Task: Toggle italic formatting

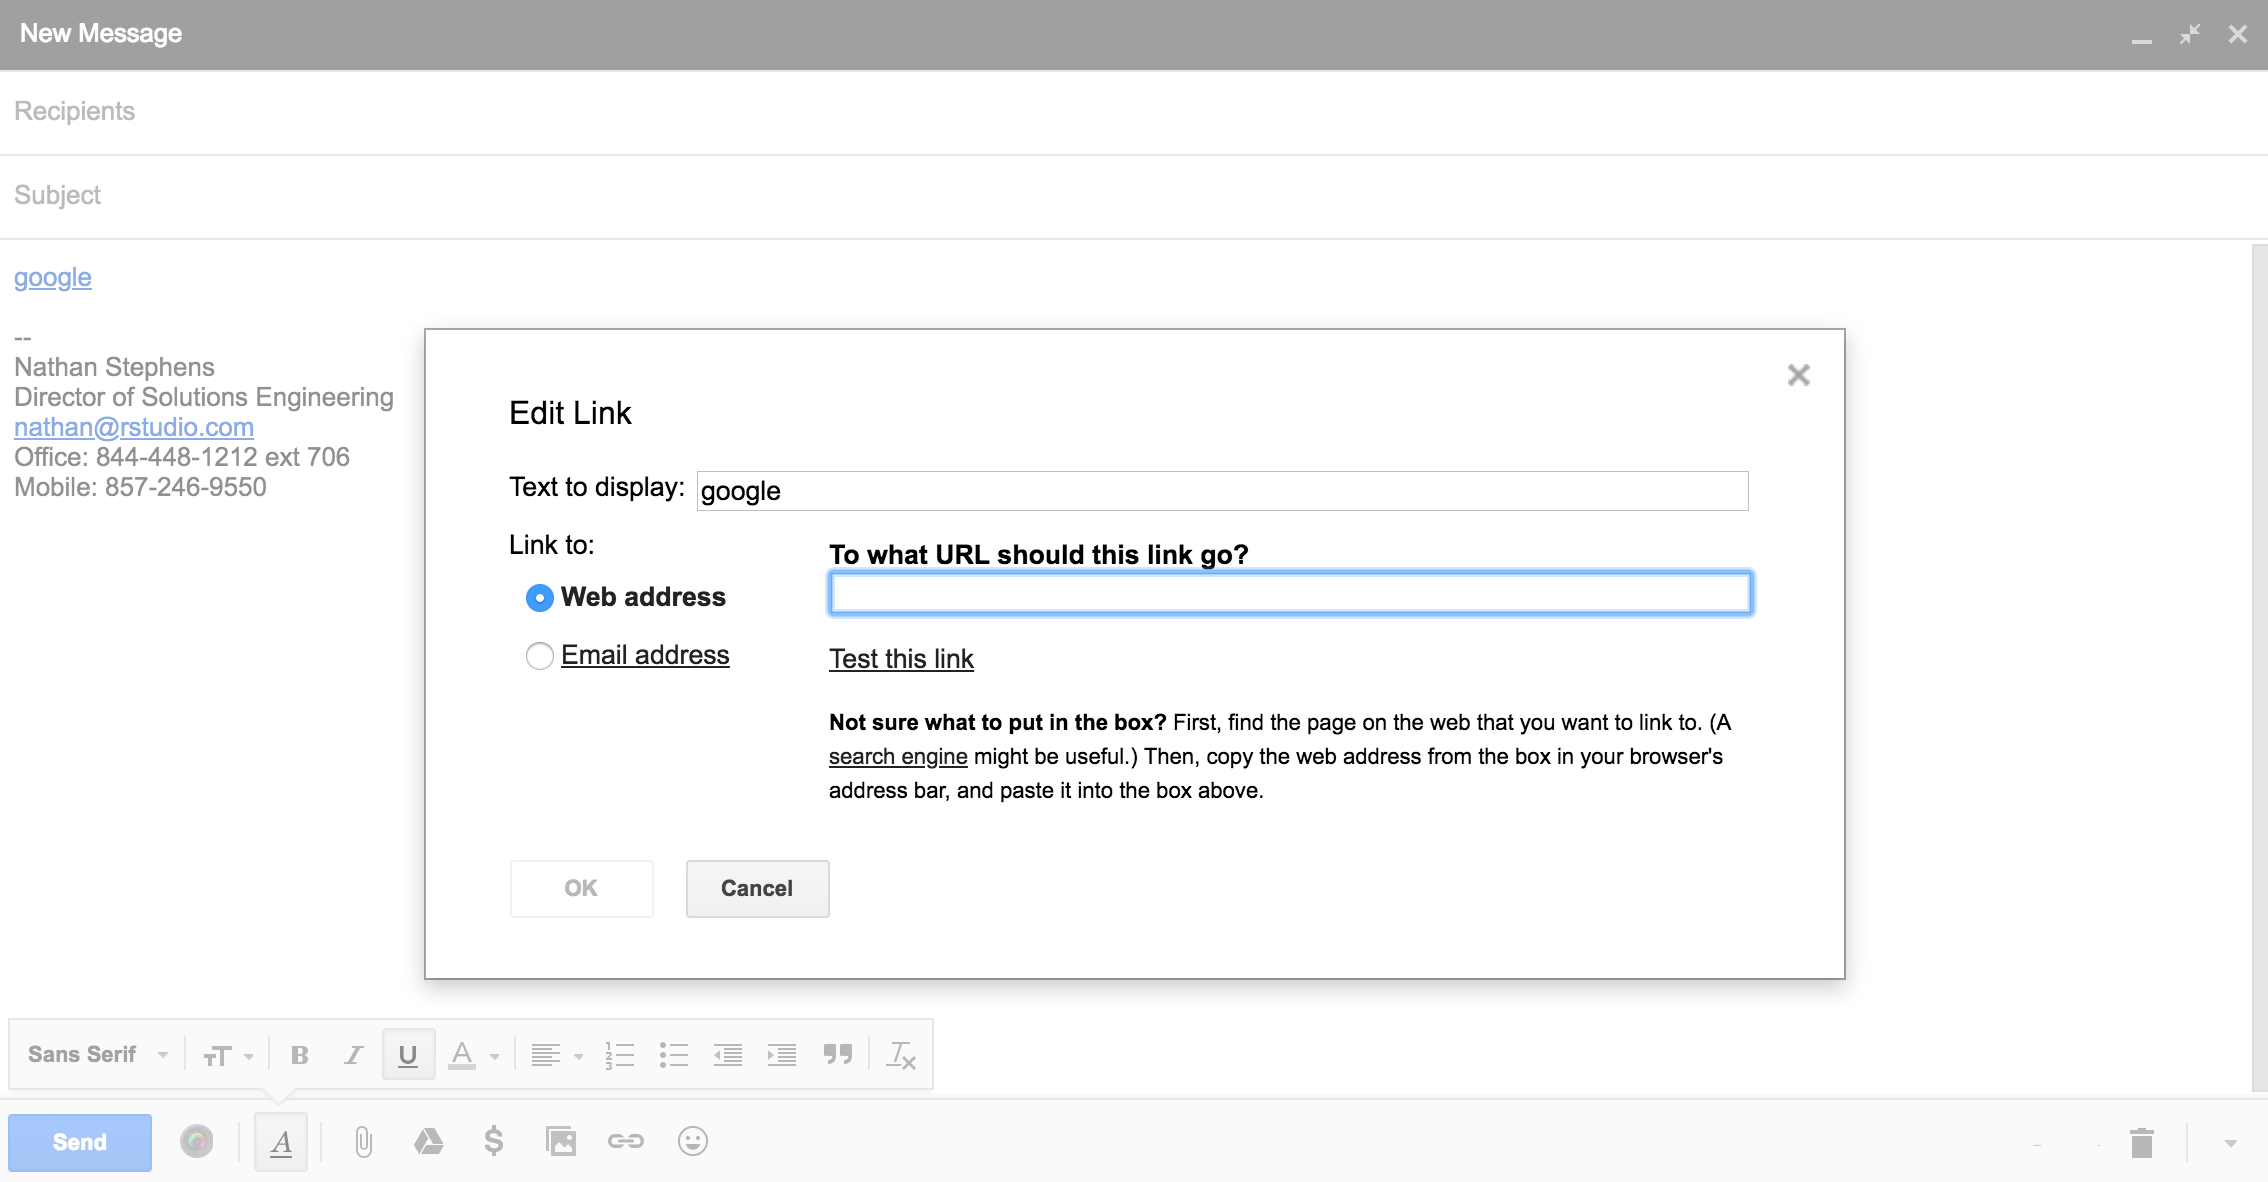Action: click(x=353, y=1055)
